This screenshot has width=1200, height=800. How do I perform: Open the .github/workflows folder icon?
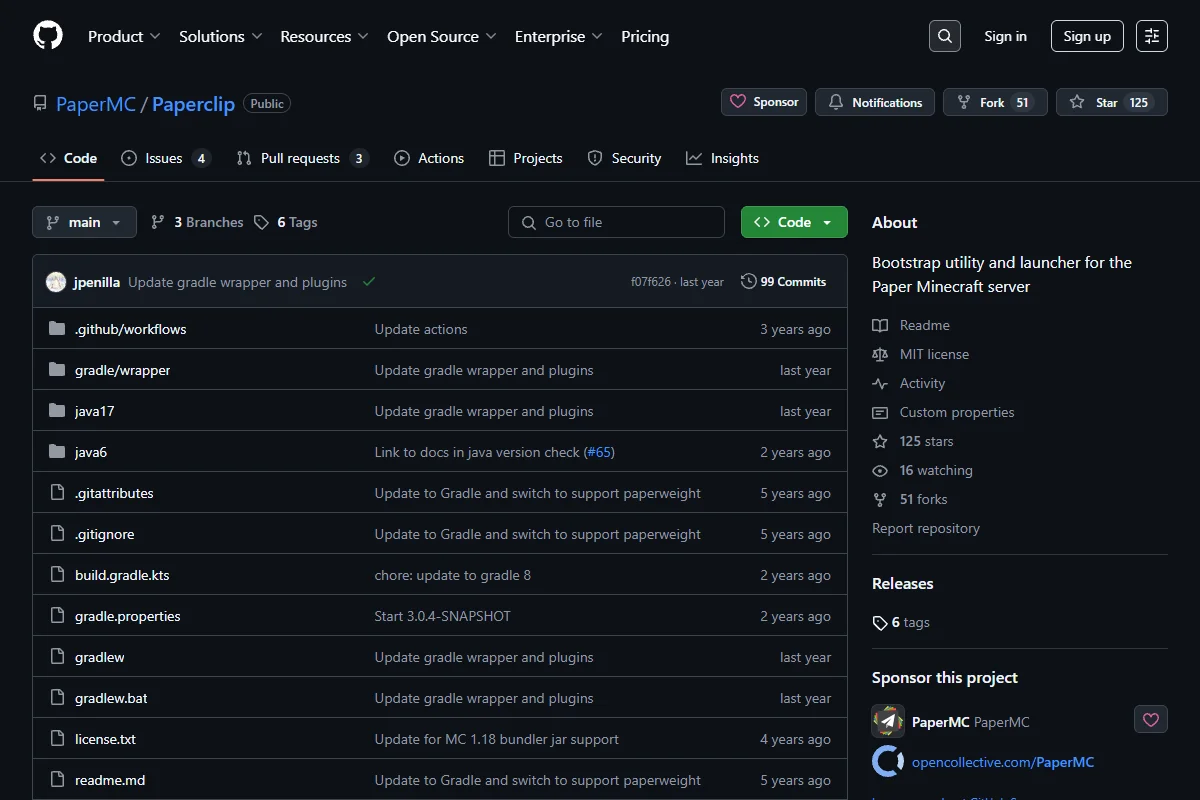[57, 329]
